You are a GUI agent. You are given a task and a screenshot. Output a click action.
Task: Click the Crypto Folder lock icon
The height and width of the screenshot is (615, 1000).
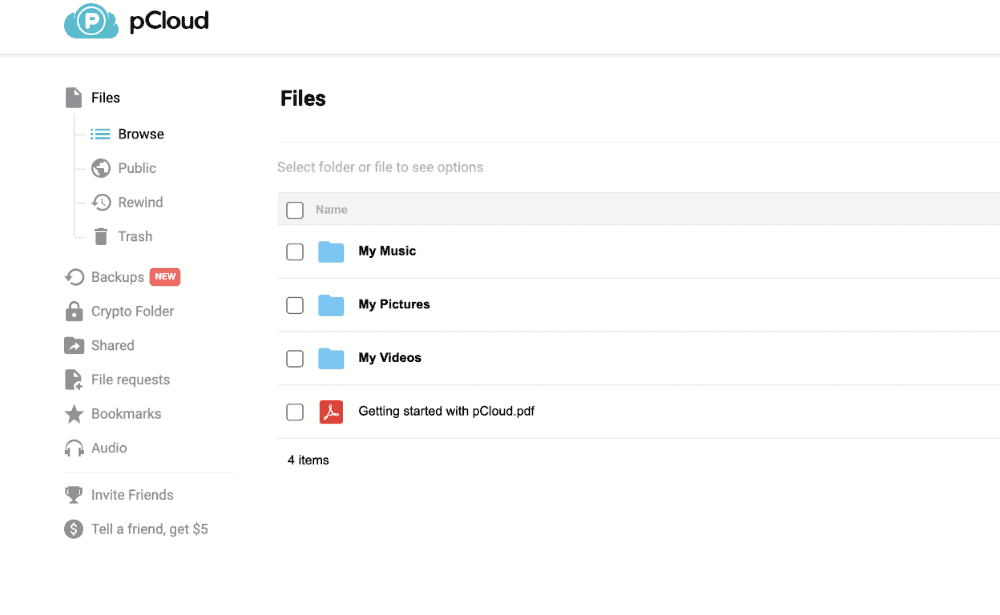point(74,312)
